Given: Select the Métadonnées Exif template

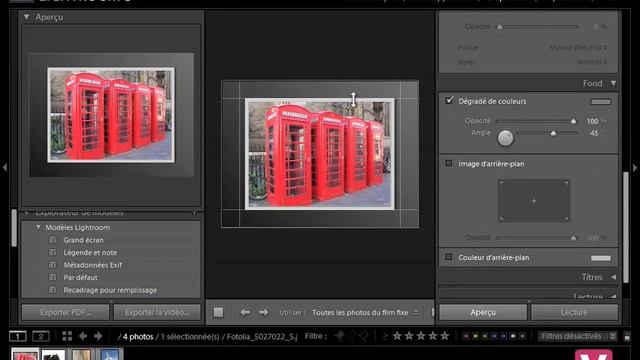Looking at the screenshot, I should pos(93,265).
